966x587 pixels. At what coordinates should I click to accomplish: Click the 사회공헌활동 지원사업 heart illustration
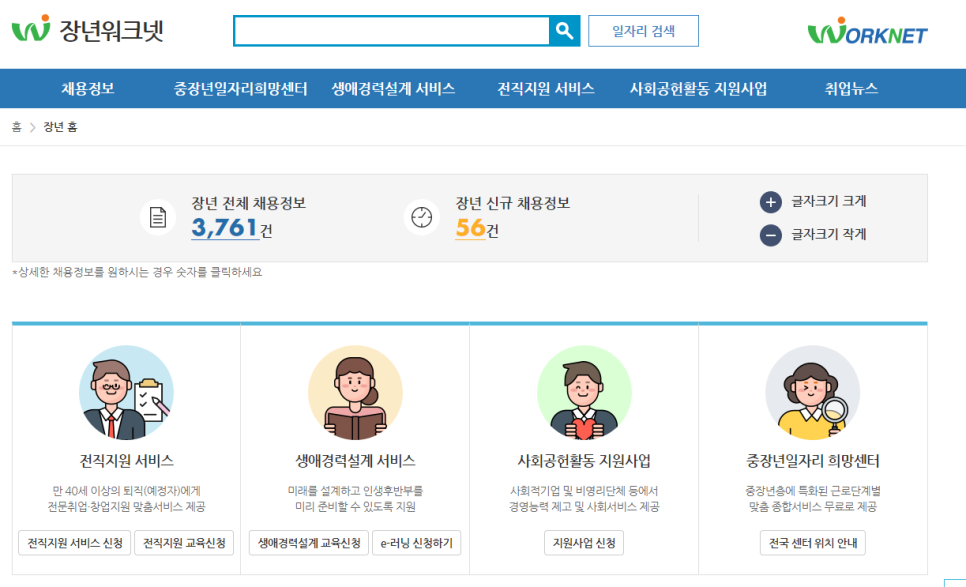(584, 392)
